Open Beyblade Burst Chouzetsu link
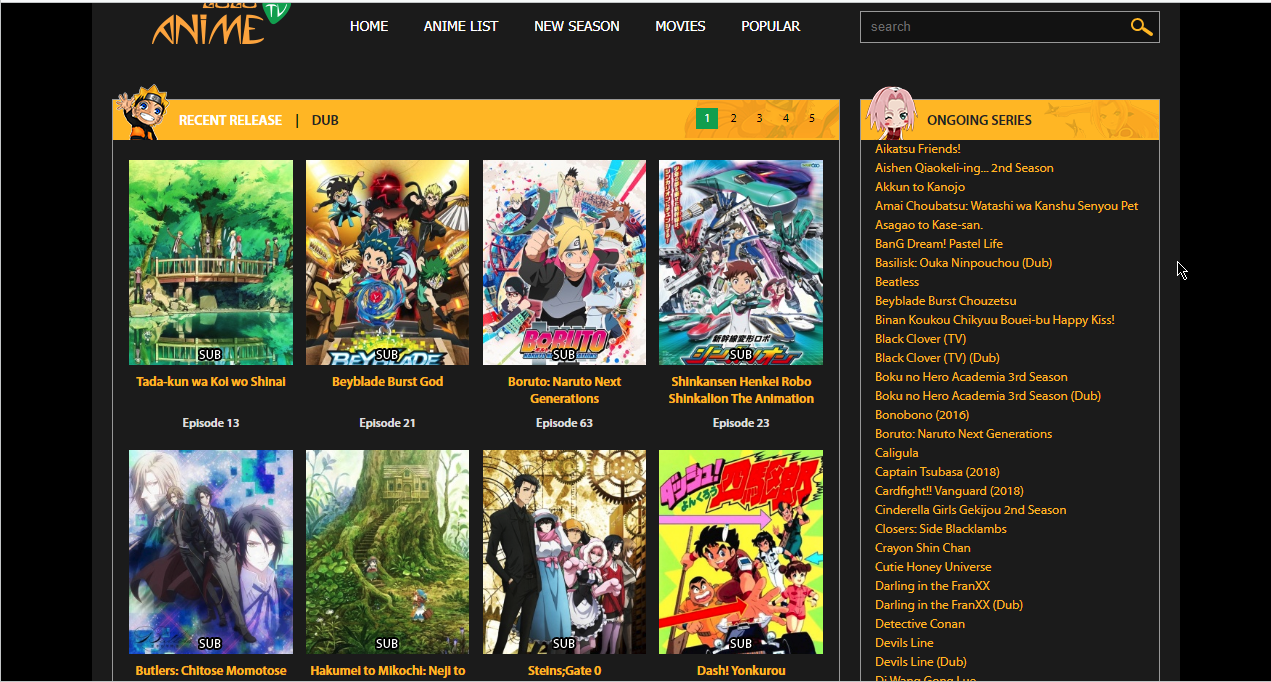 pos(945,301)
